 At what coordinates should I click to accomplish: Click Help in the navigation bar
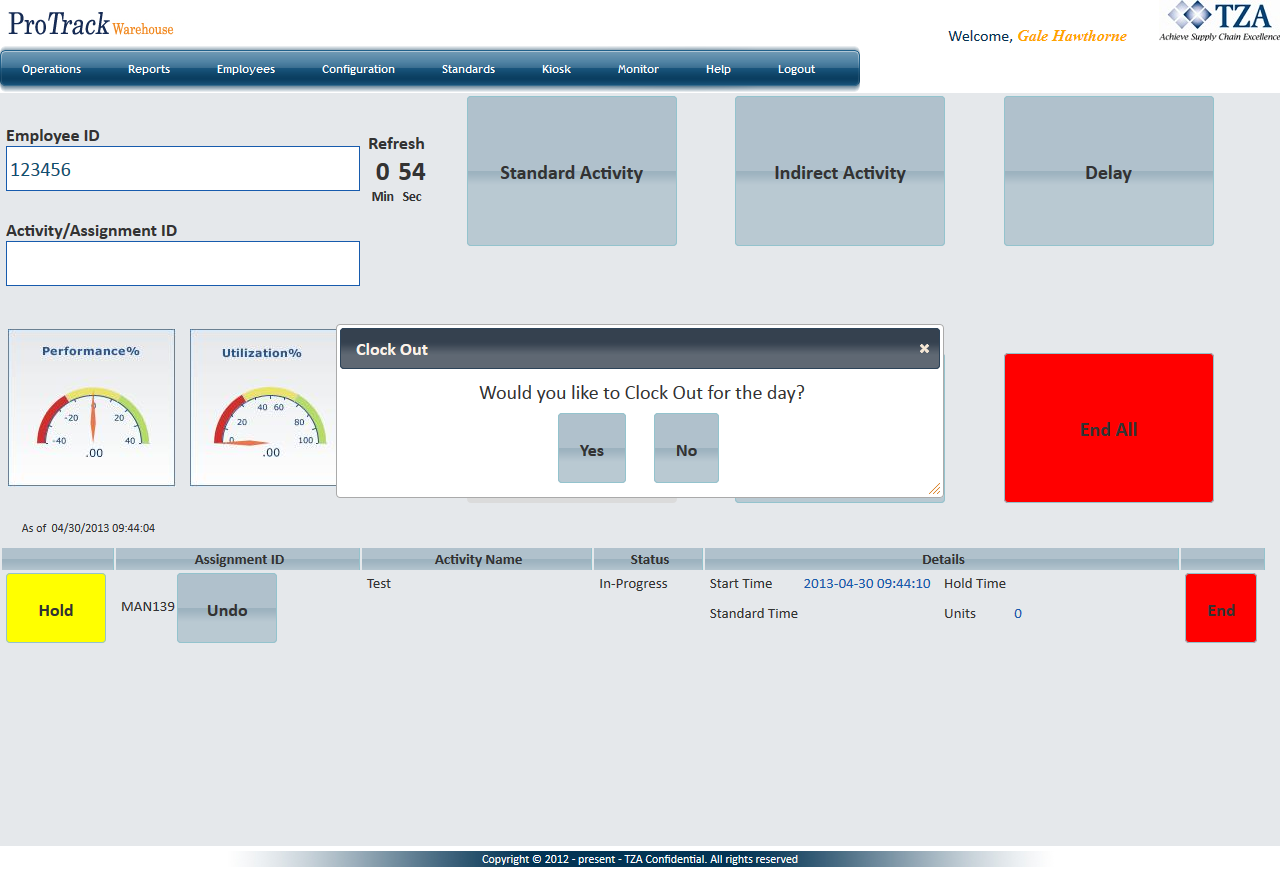718,69
